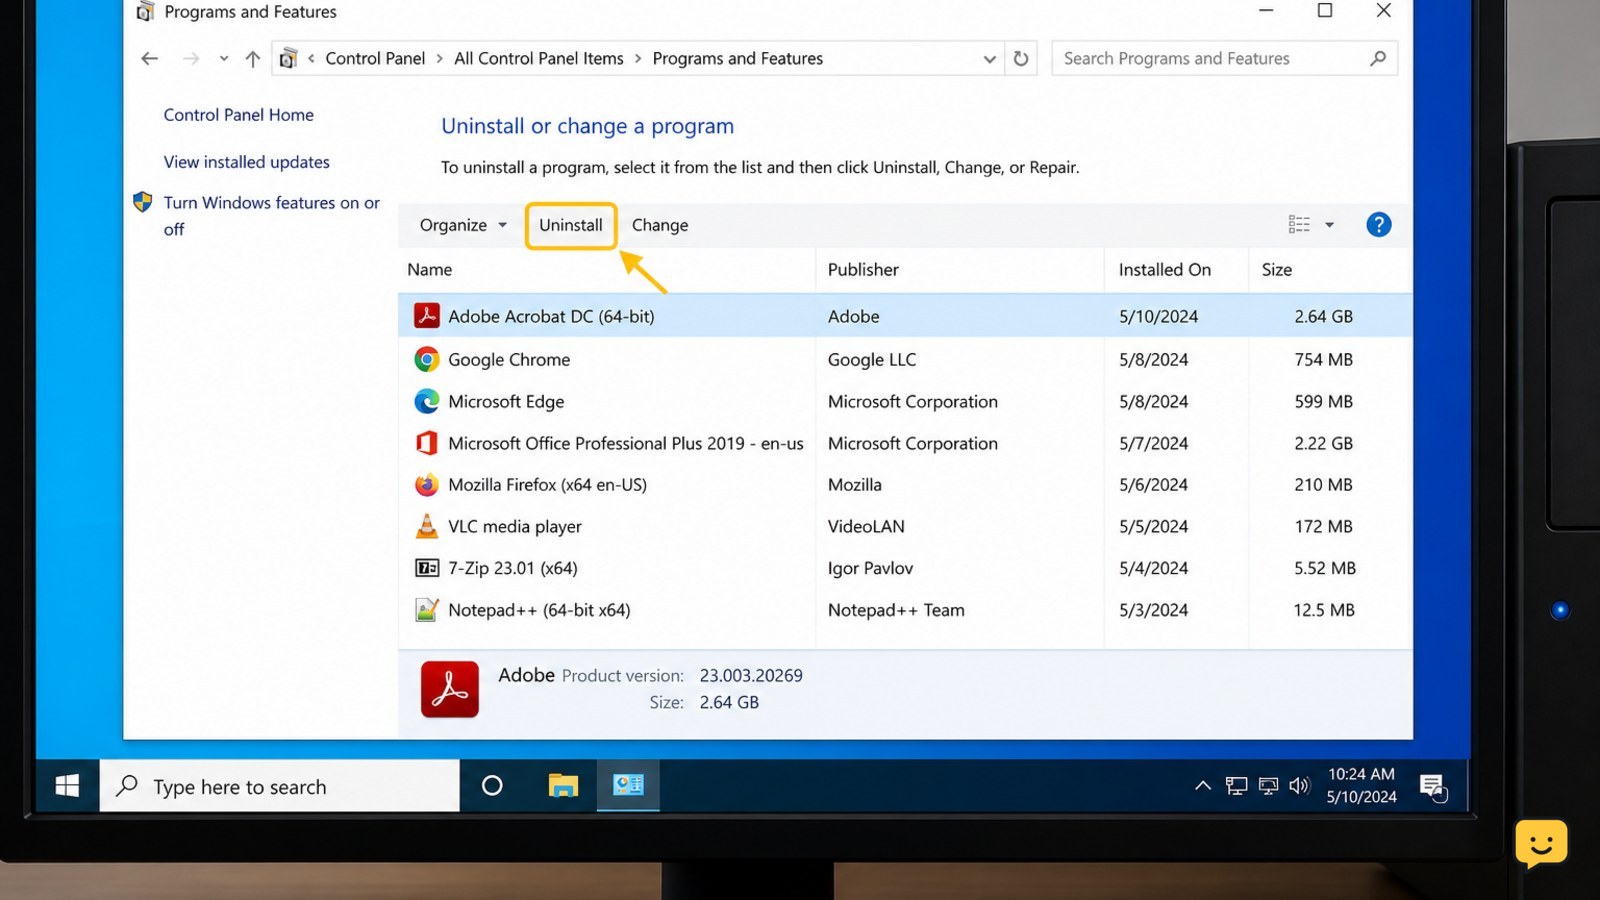Expand the Control Panel breadcrumb chevron
The height and width of the screenshot is (900, 1600).
pos(440,59)
